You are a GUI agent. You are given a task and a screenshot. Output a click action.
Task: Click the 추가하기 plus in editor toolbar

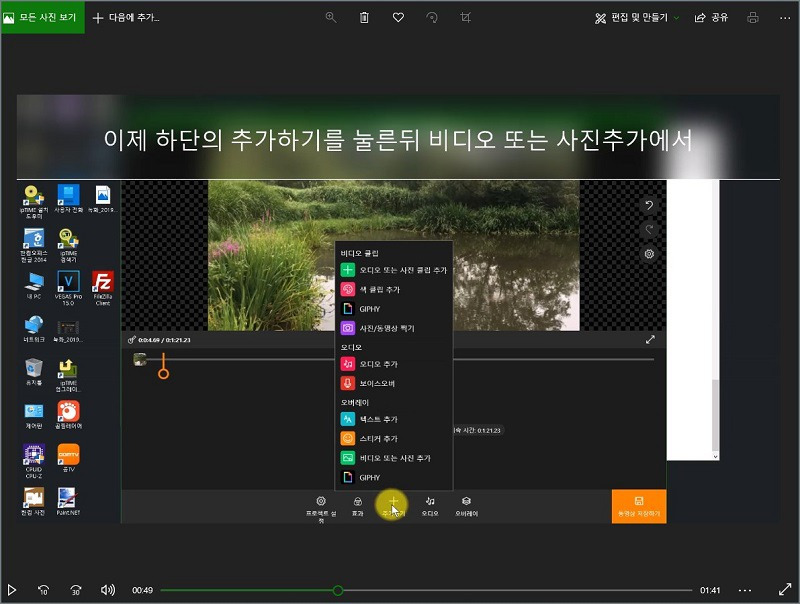(393, 507)
